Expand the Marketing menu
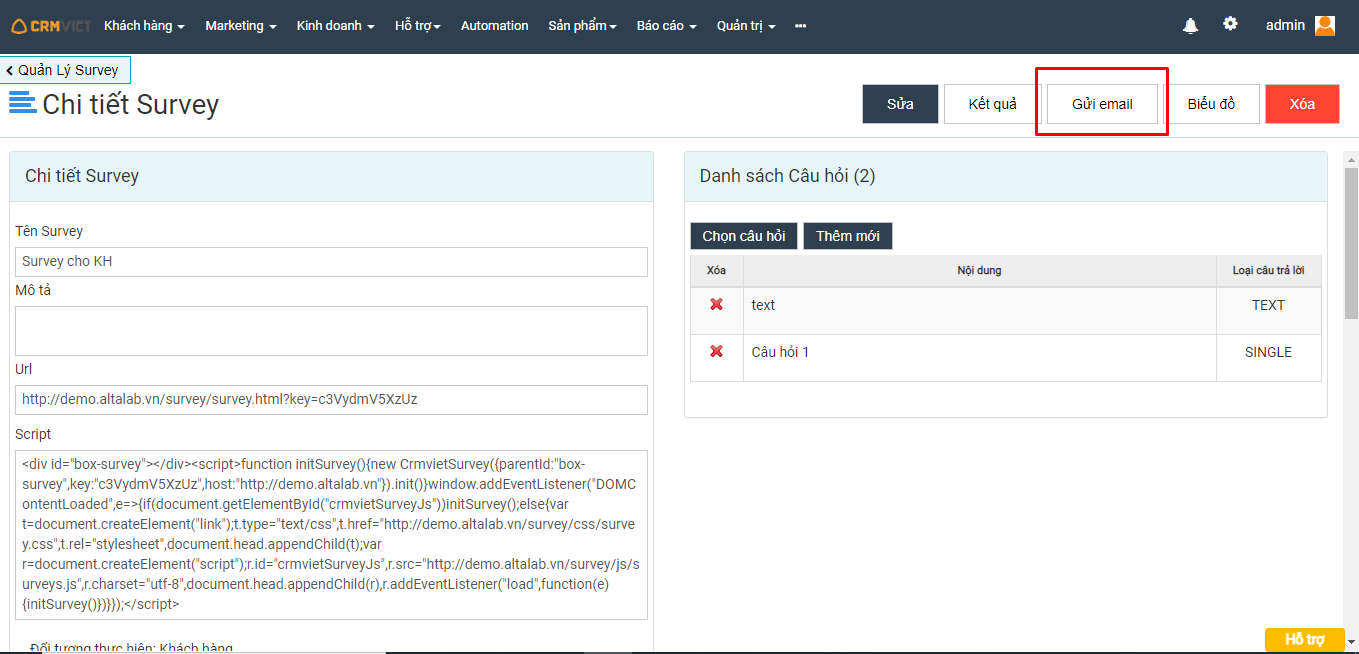This screenshot has height=654, width=1359. pyautogui.click(x=241, y=26)
